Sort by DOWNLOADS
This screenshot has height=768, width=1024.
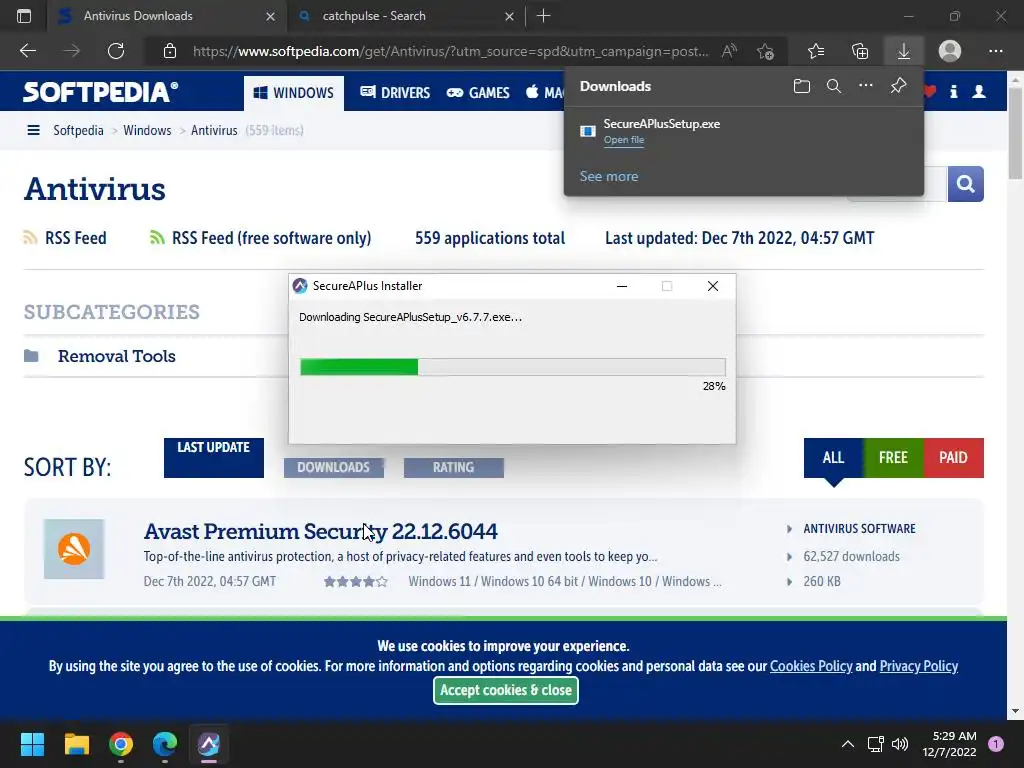point(334,468)
